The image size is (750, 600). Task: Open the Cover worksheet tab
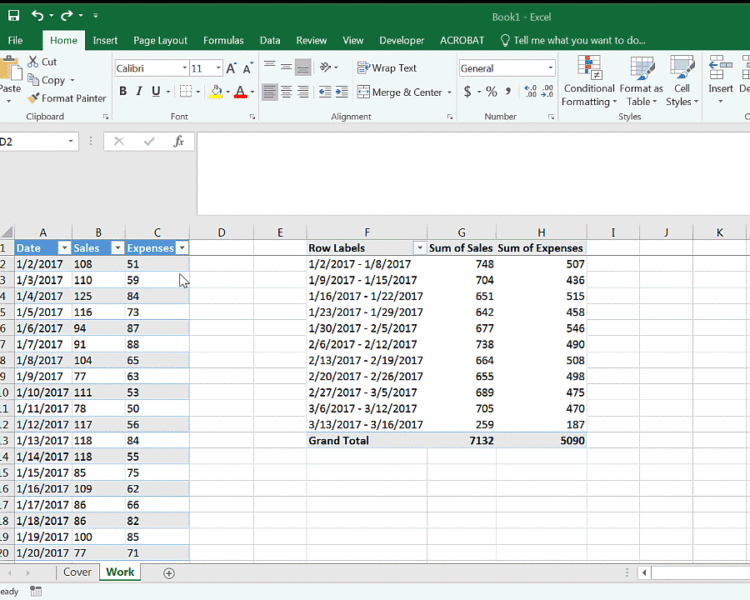(x=77, y=573)
